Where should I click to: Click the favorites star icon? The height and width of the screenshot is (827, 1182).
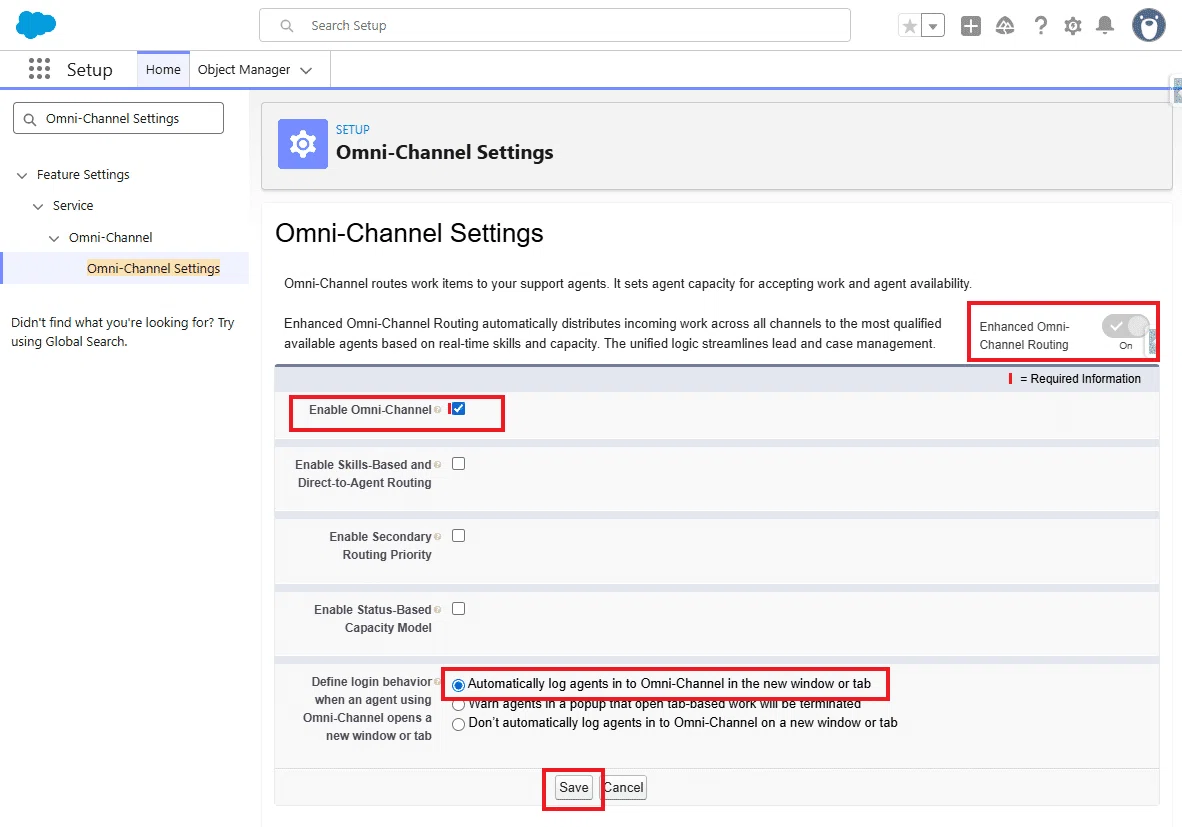[909, 26]
